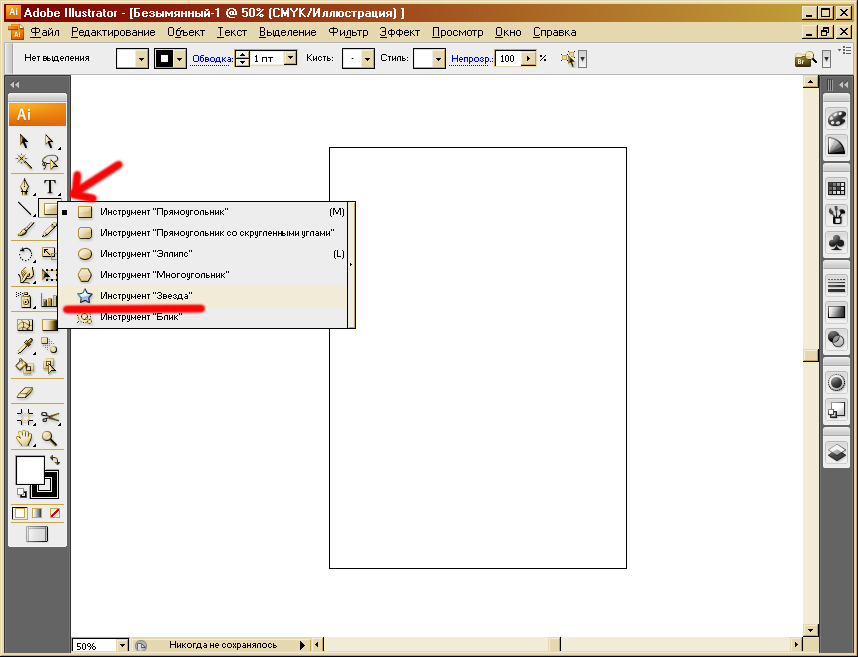Open the control bar options menu
This screenshot has height=657, width=858.
(847, 50)
